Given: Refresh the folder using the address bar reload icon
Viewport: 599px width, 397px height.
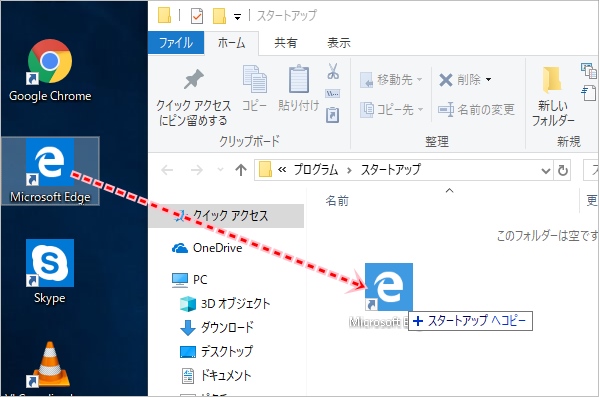Looking at the screenshot, I should (563, 170).
